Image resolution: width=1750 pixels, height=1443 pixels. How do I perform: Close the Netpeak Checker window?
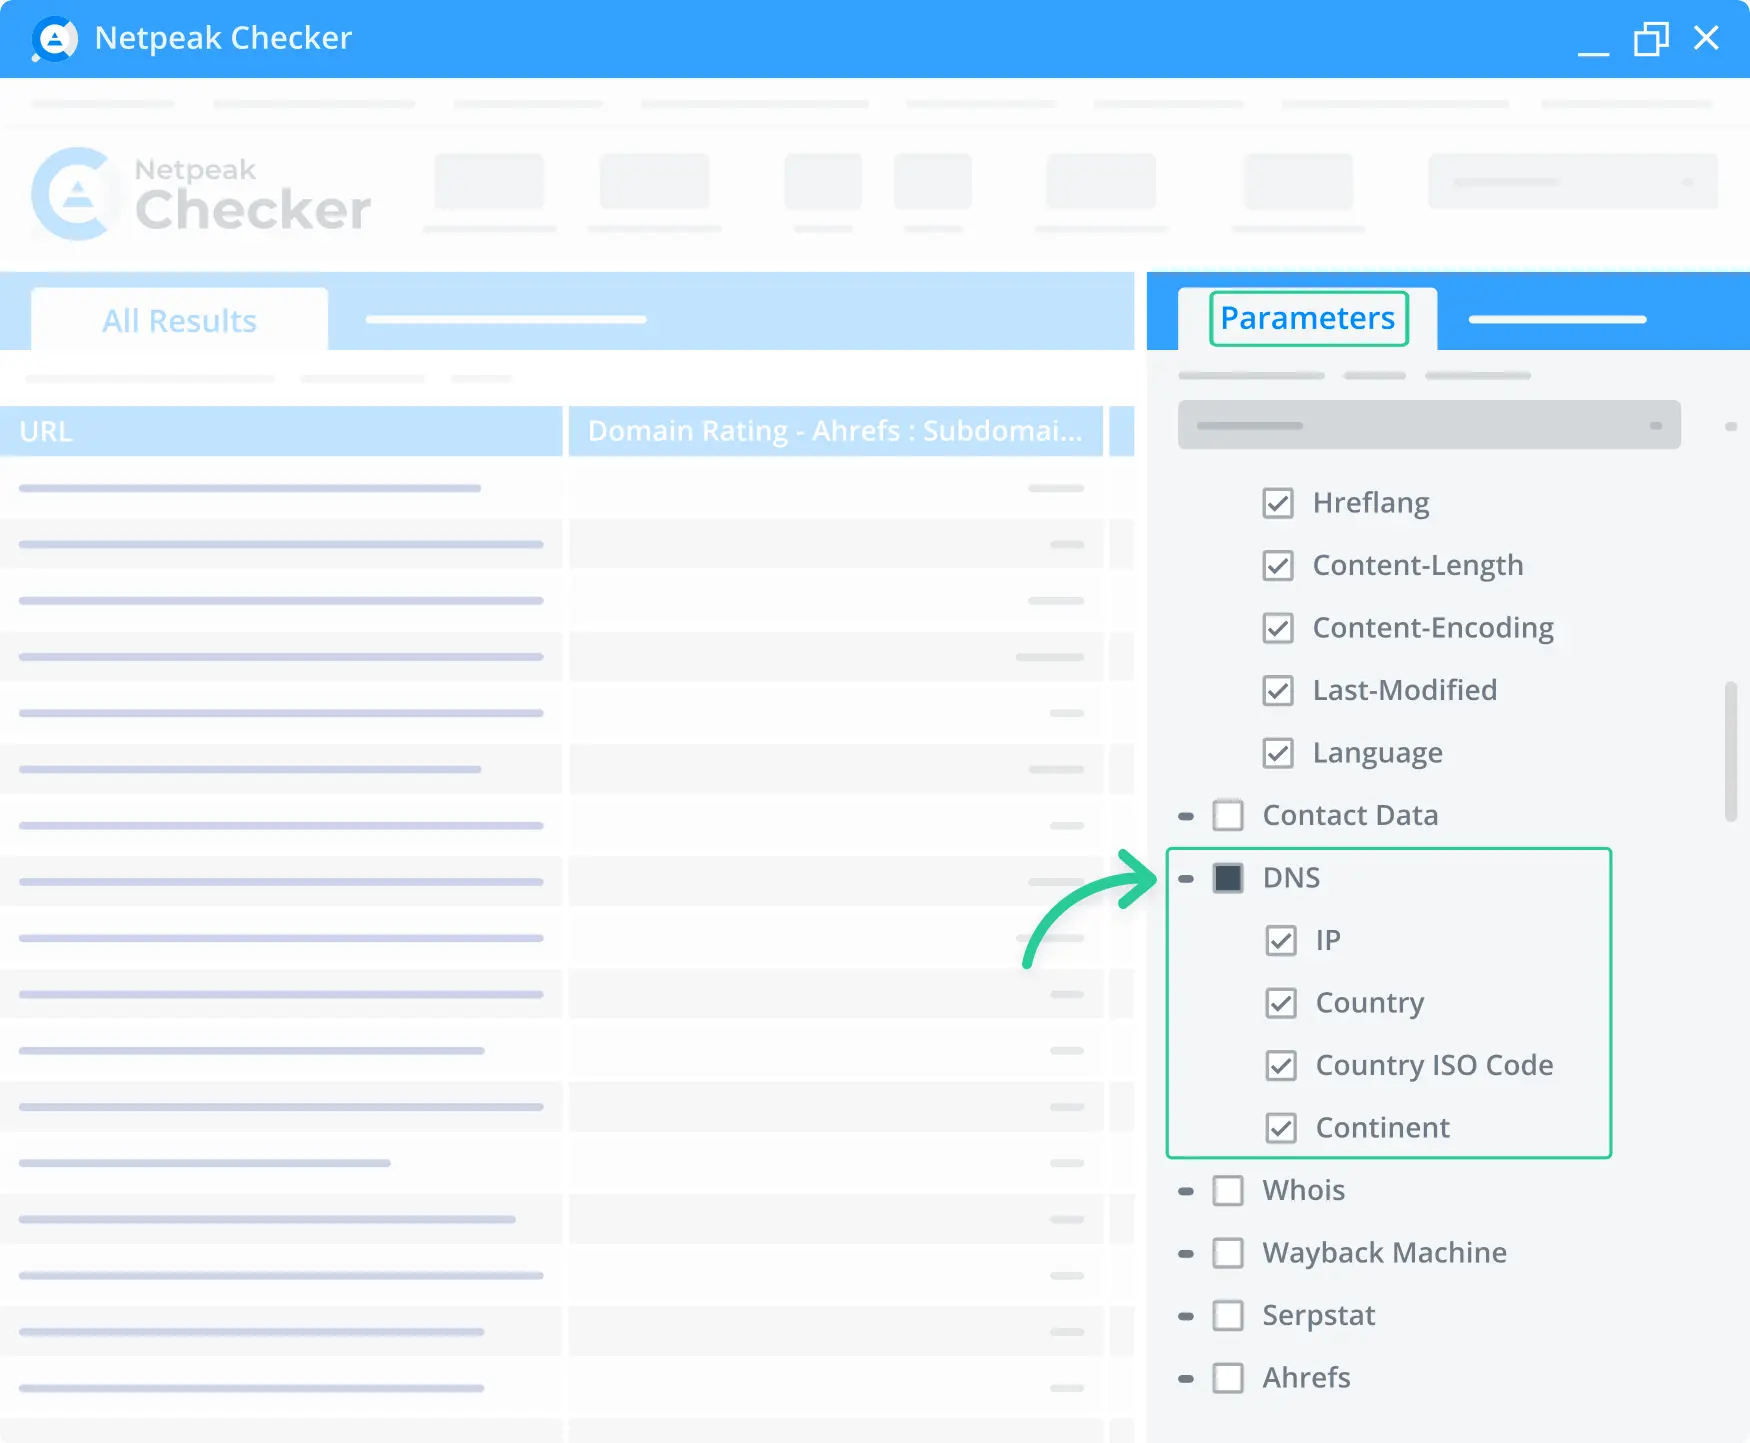tap(1706, 38)
